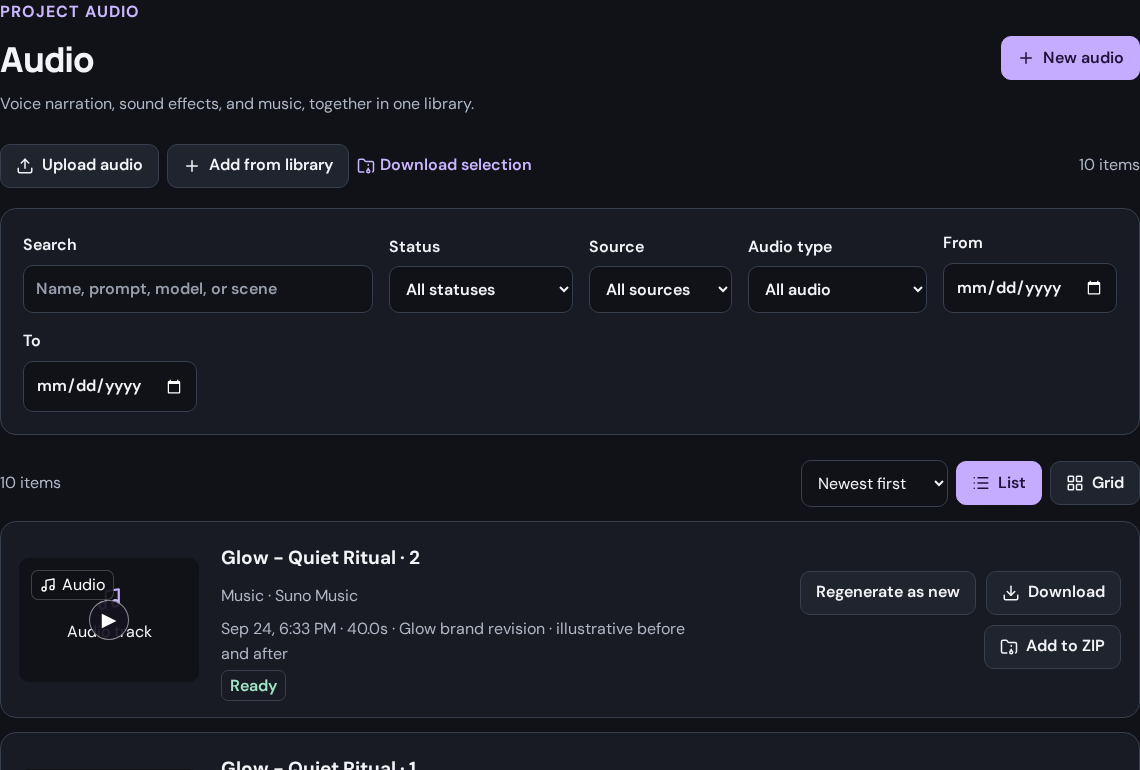Click the download arrow icon in Download button

[1011, 593]
